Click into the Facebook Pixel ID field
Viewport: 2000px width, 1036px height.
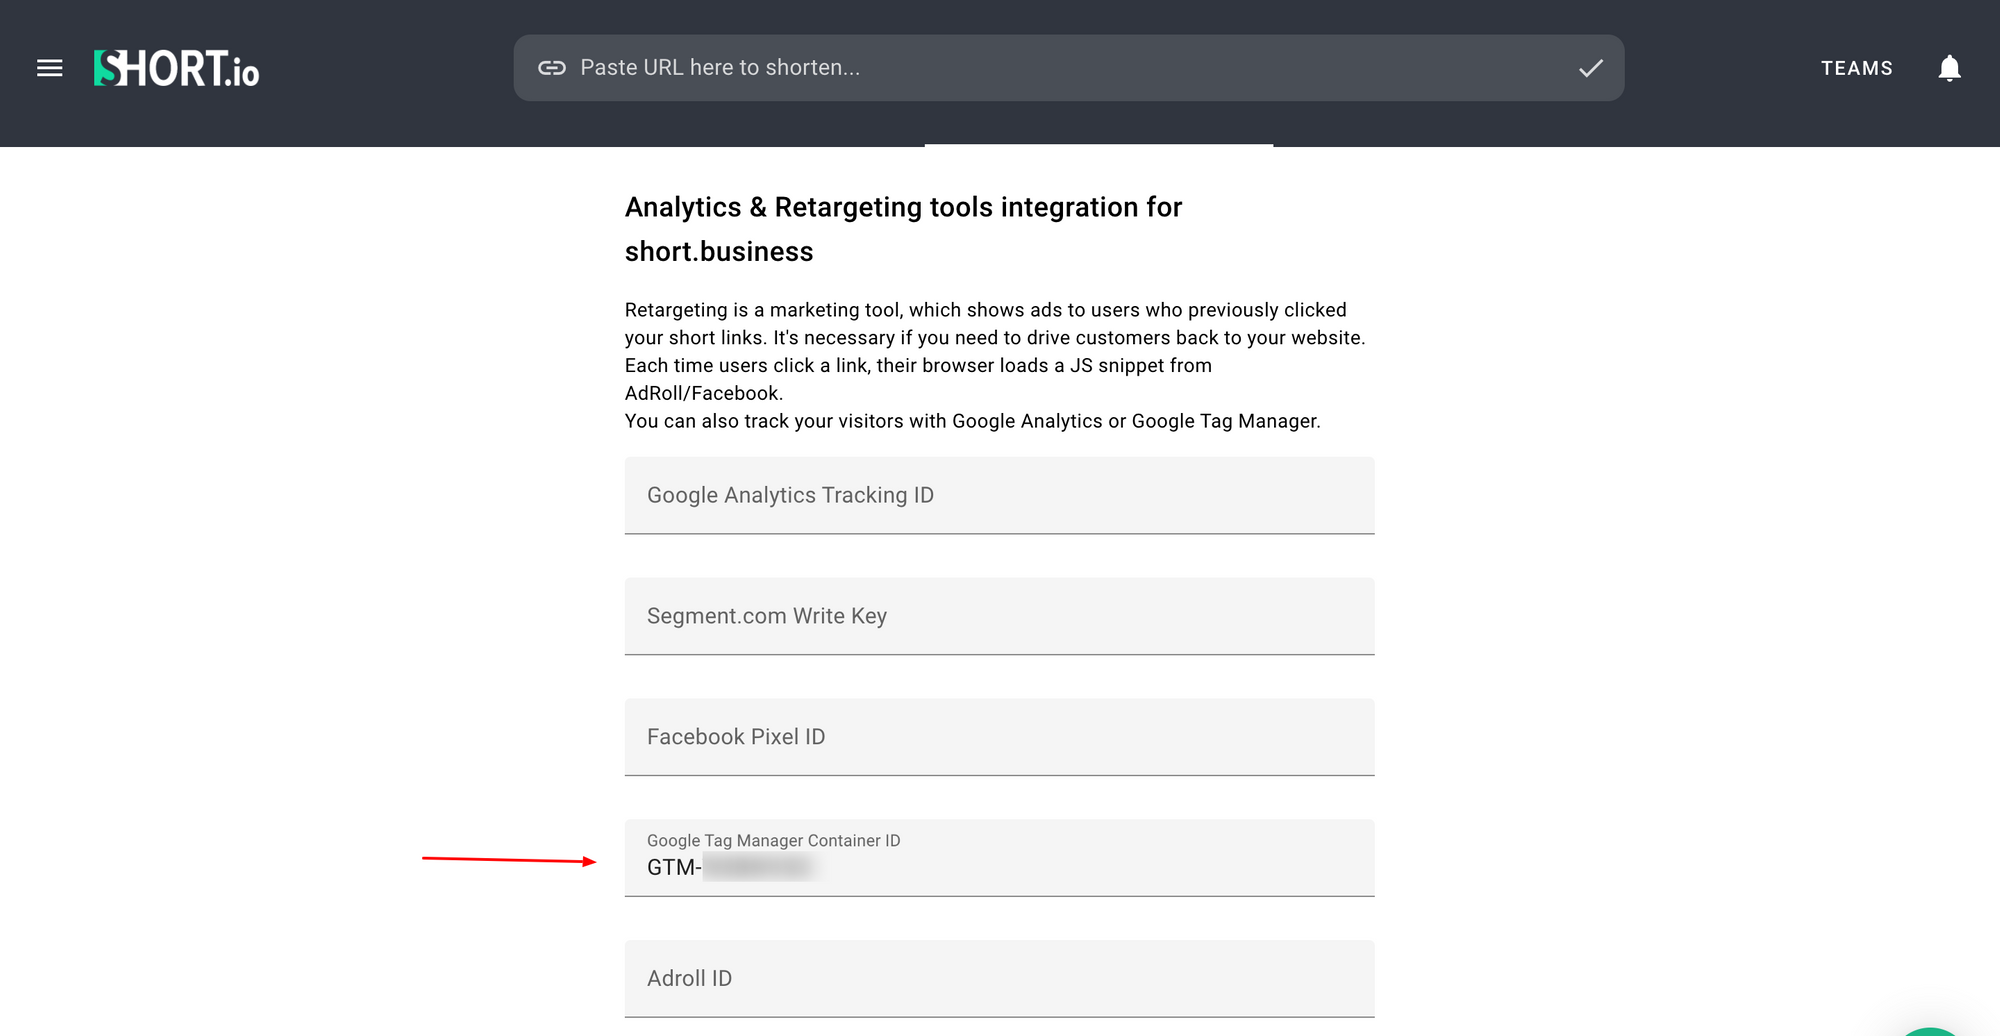click(999, 737)
